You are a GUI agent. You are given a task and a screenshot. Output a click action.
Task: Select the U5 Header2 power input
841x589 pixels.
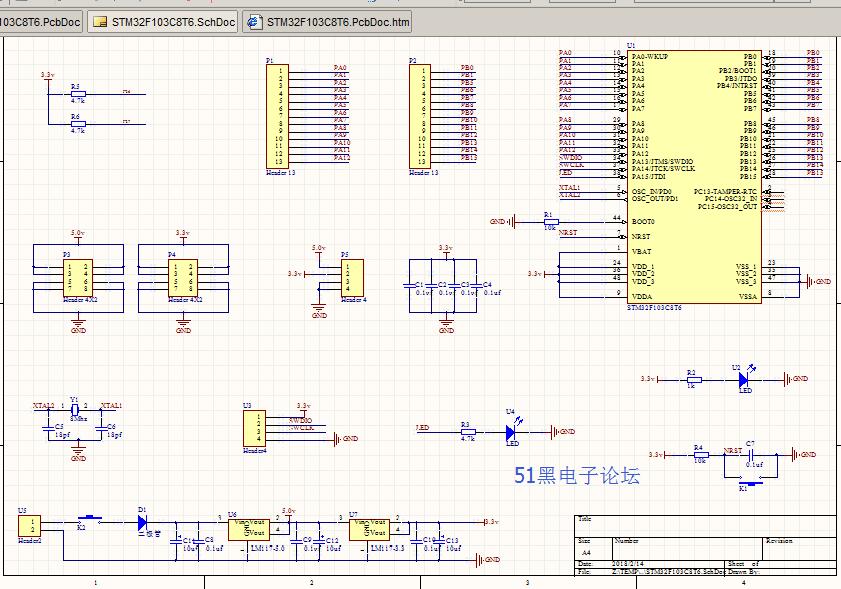[x=27, y=524]
